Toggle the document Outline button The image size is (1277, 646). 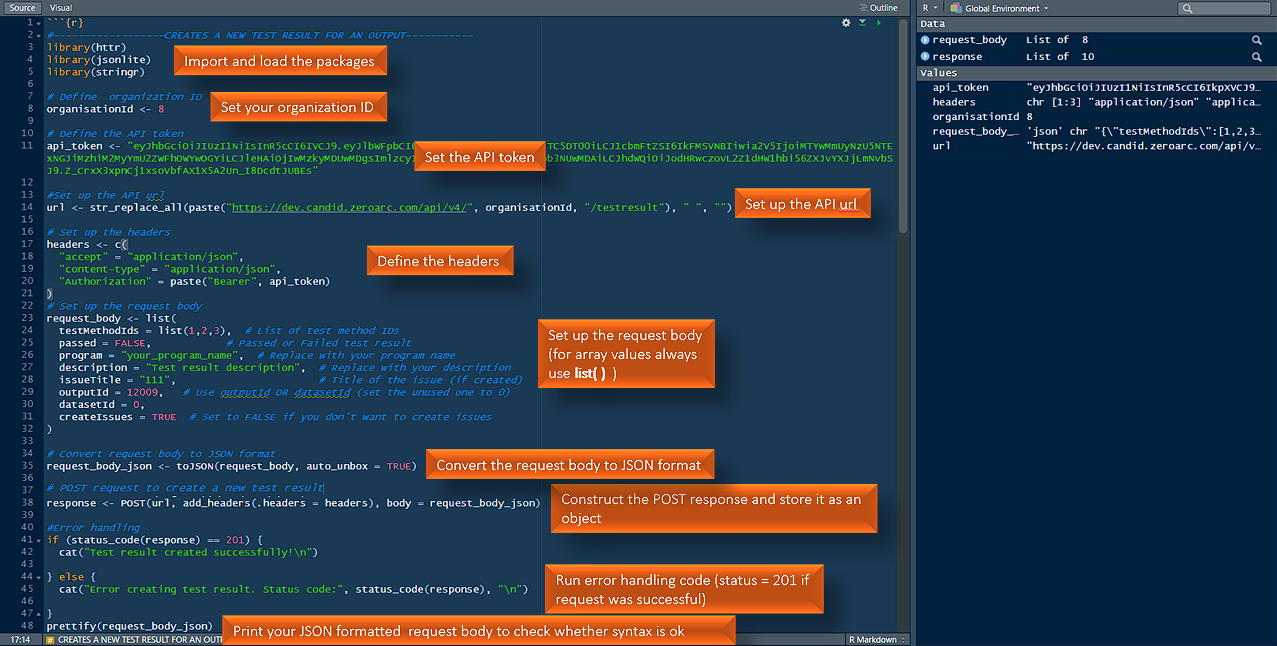(878, 7)
